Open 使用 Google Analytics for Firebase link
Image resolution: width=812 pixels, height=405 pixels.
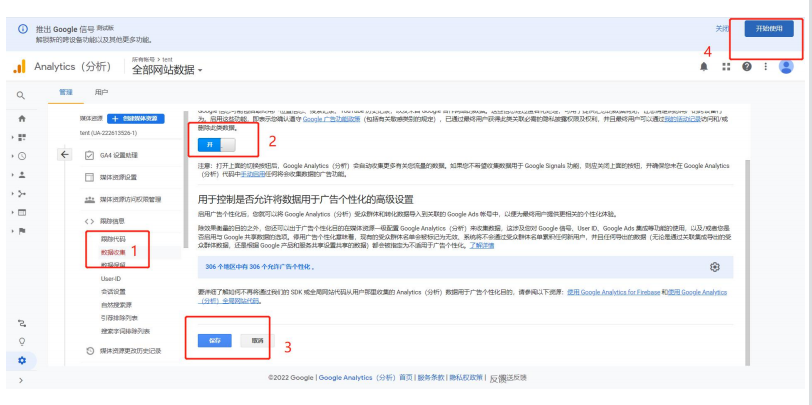pos(614,292)
